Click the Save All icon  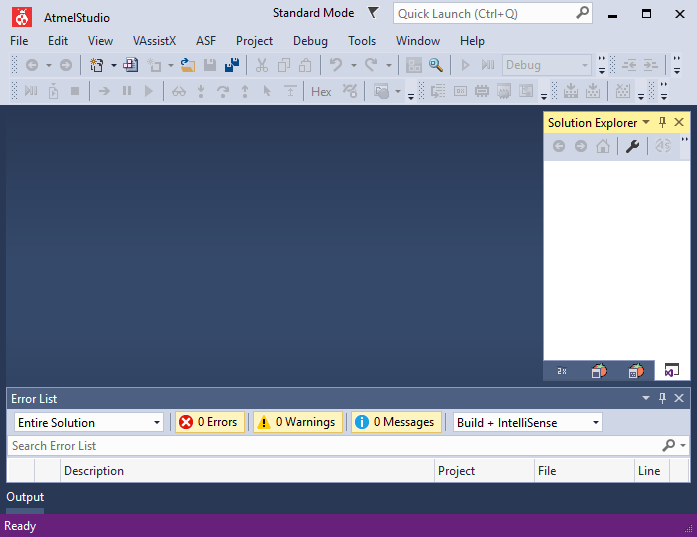[232, 65]
